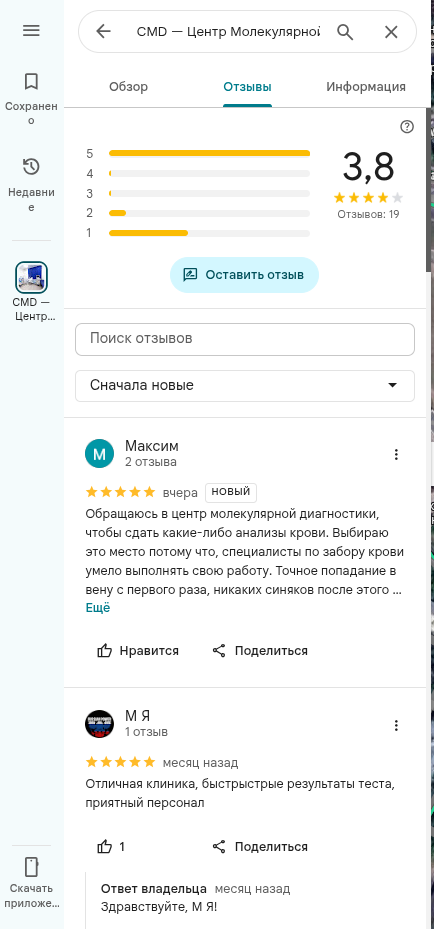Open the rating help question mark
The image size is (434, 929).
click(407, 126)
